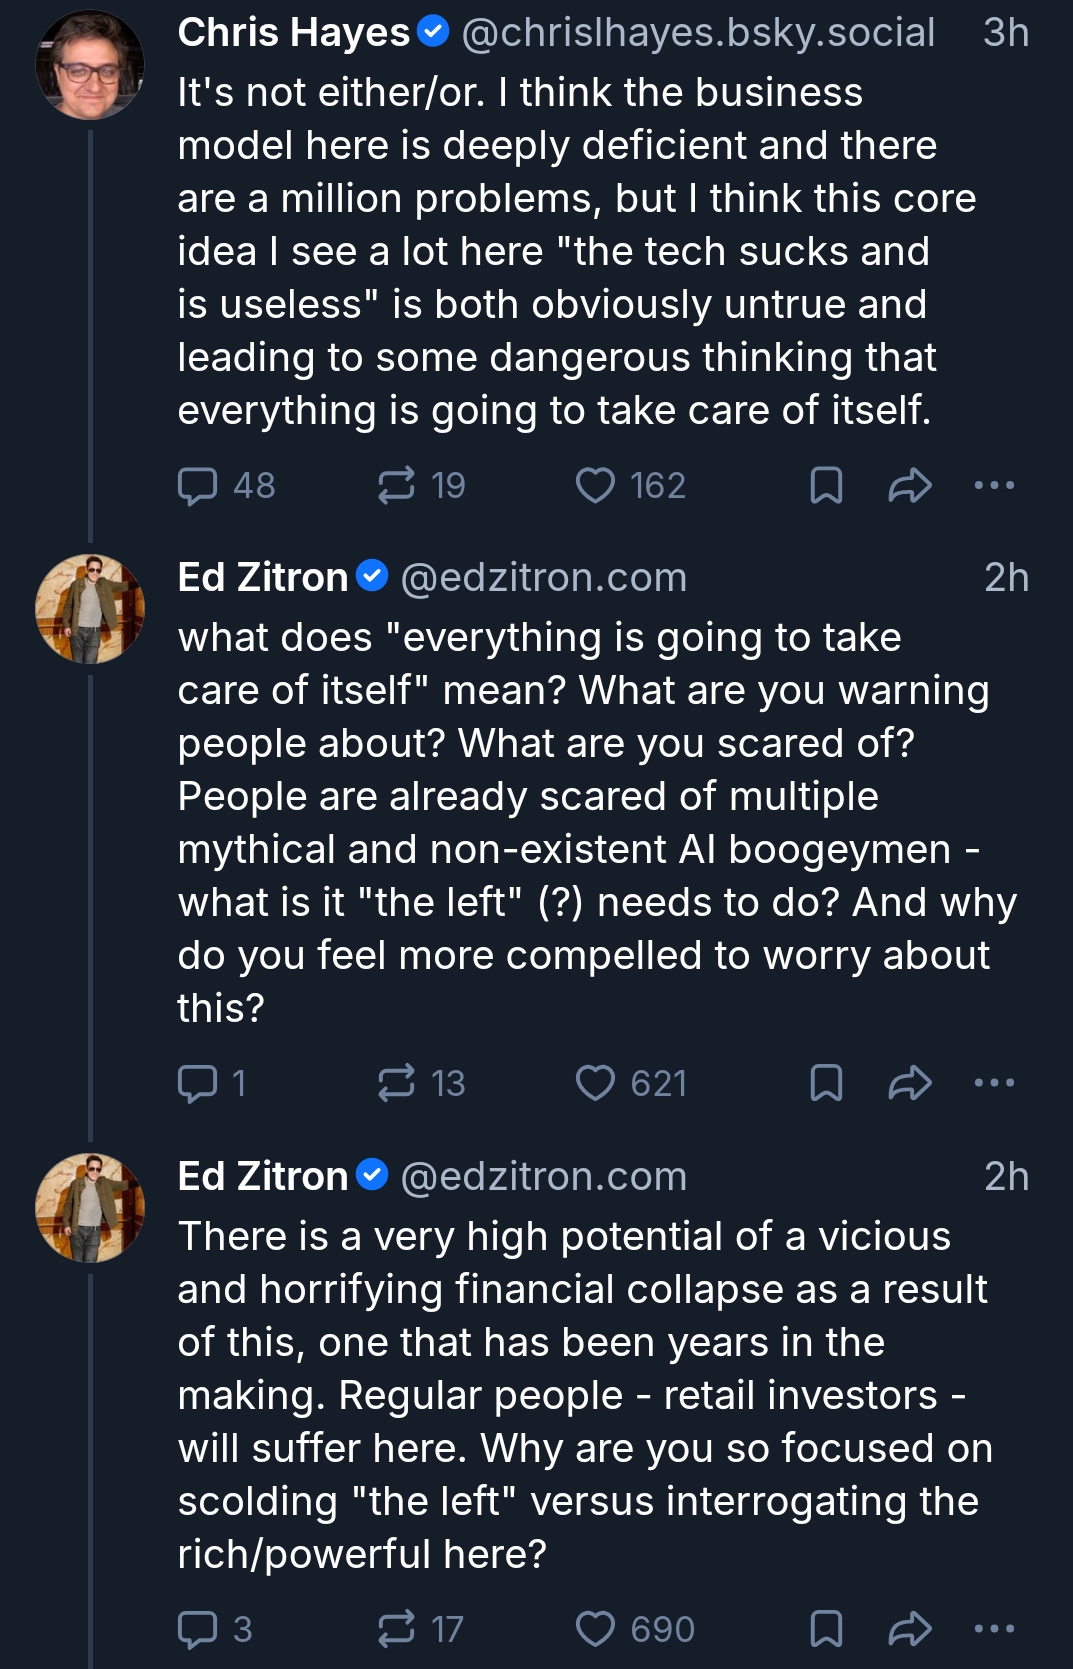Image resolution: width=1073 pixels, height=1669 pixels.
Task: Reply to Chris Hayes's post
Action: pyautogui.click(x=198, y=486)
